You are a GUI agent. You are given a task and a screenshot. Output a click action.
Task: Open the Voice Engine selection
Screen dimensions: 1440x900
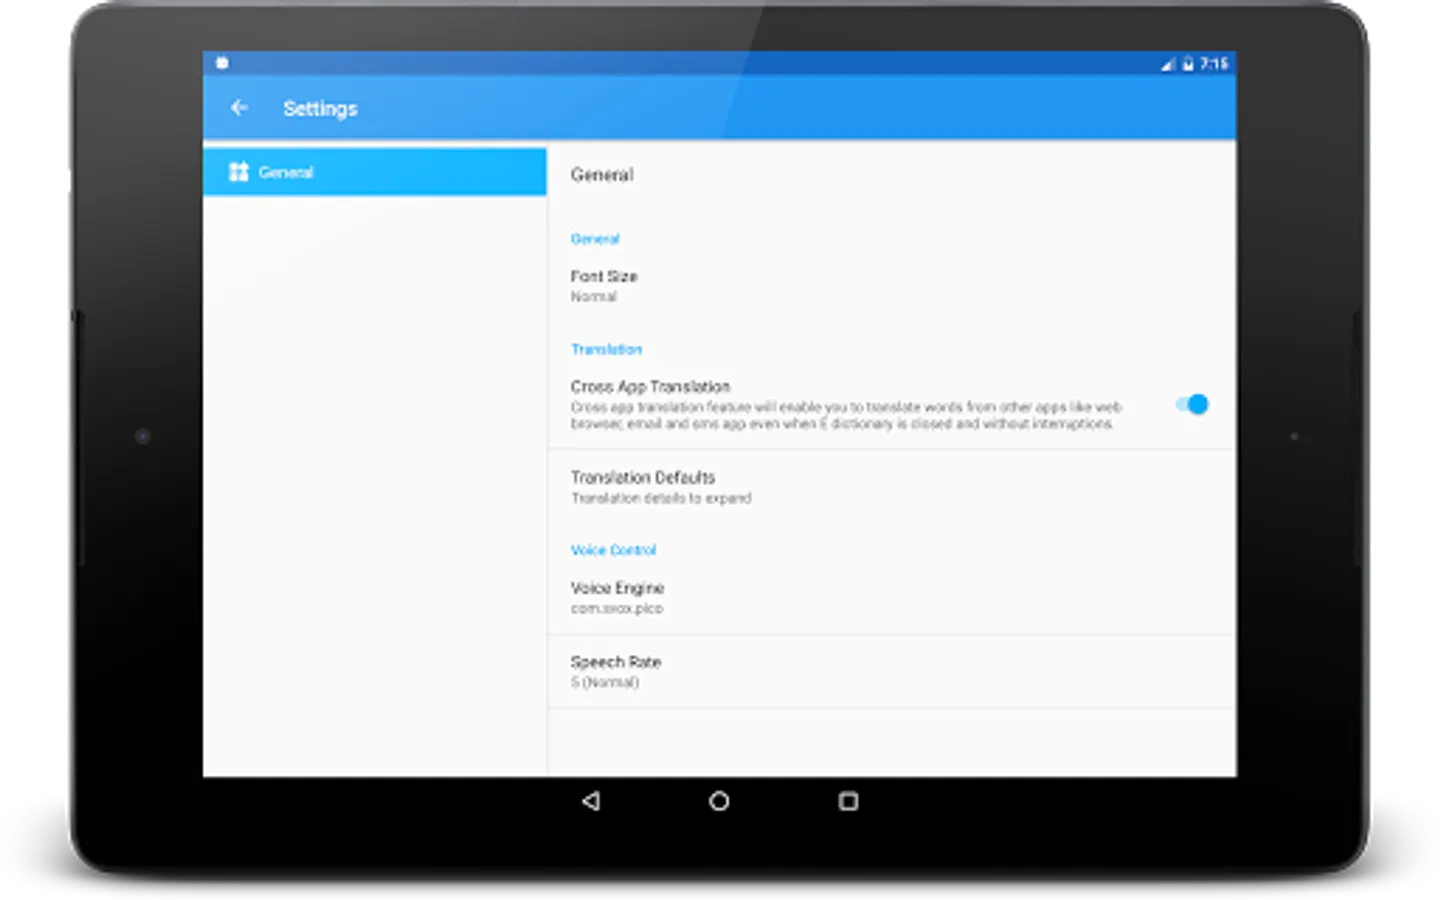tap(891, 597)
